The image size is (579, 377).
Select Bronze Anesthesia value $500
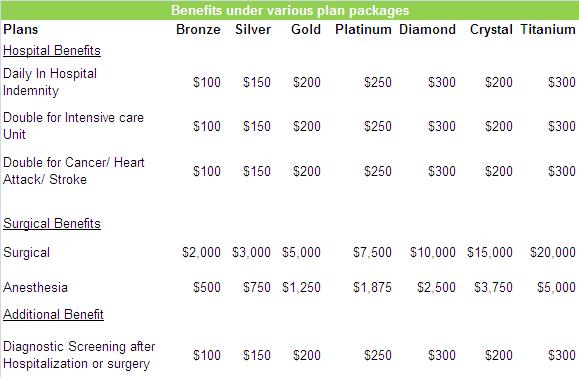207,287
